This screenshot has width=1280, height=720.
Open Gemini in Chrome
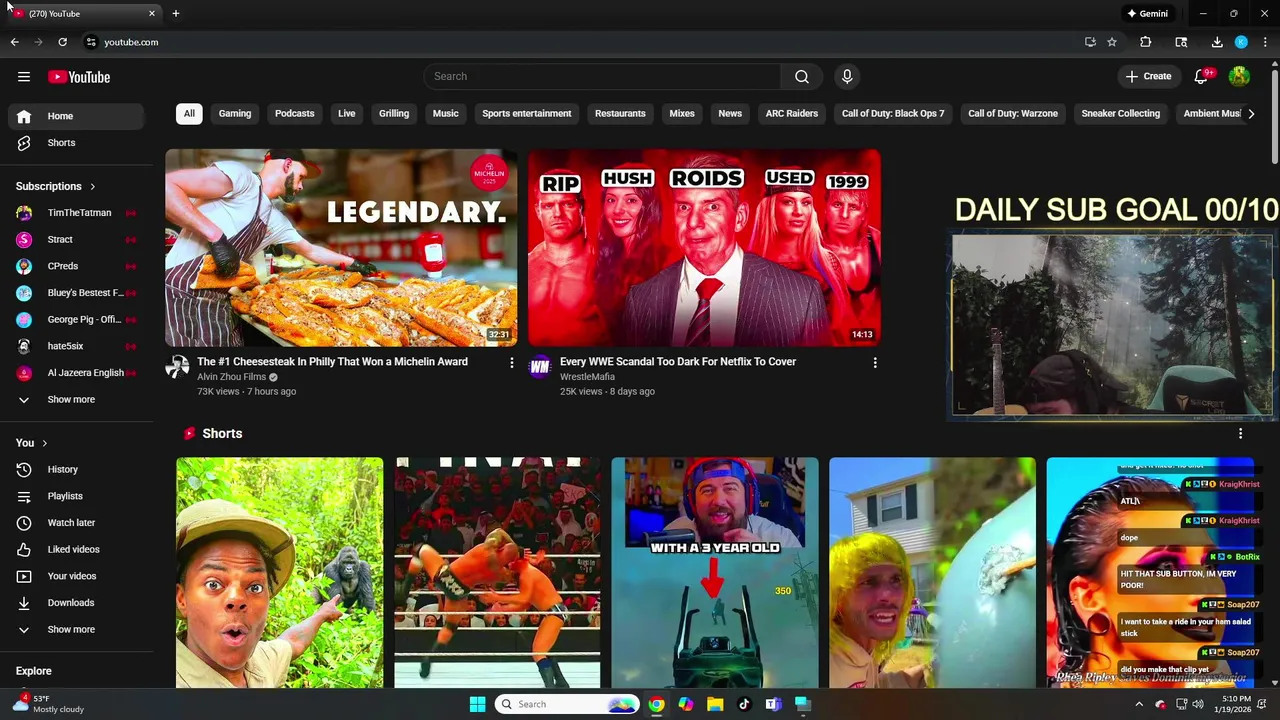(x=1148, y=13)
